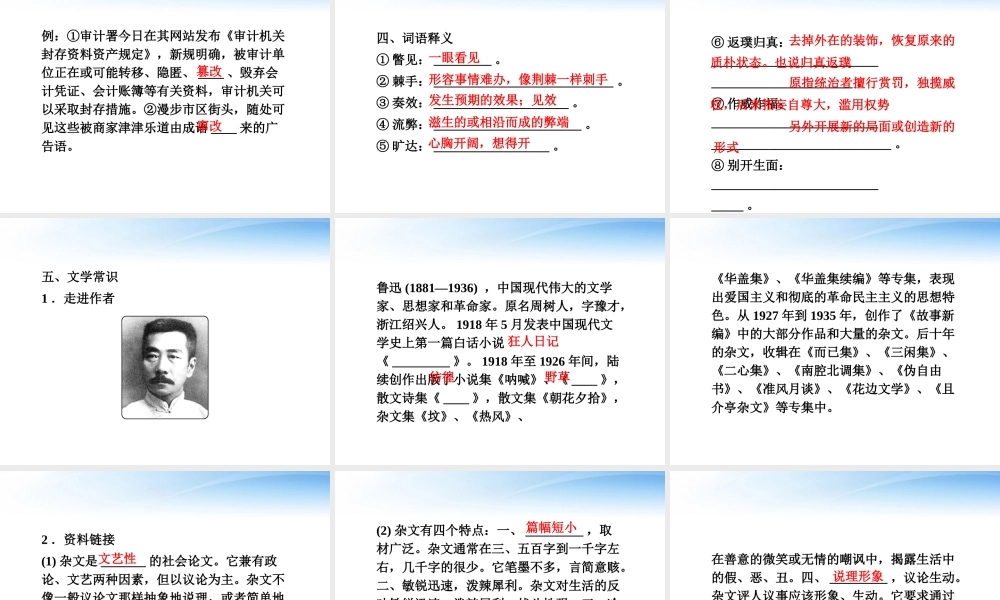Viewport: 1000px width, 600px height.
Task: Click the Lu Xun portrait photo
Action: (x=165, y=367)
